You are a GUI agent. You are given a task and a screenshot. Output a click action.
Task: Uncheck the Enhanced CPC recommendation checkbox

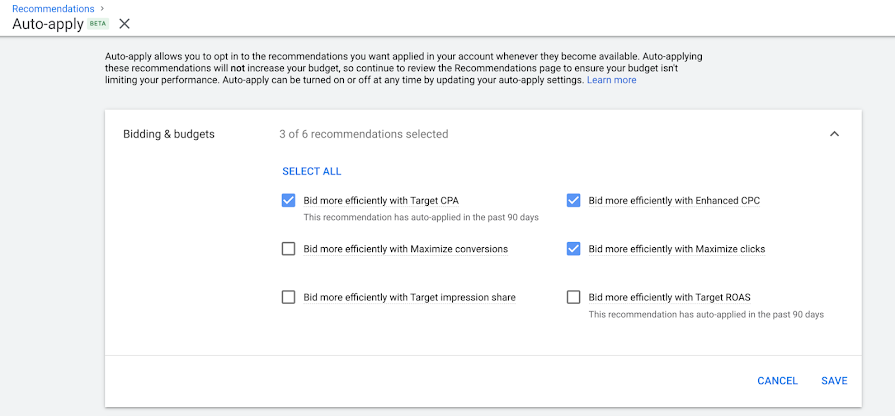[x=573, y=200]
